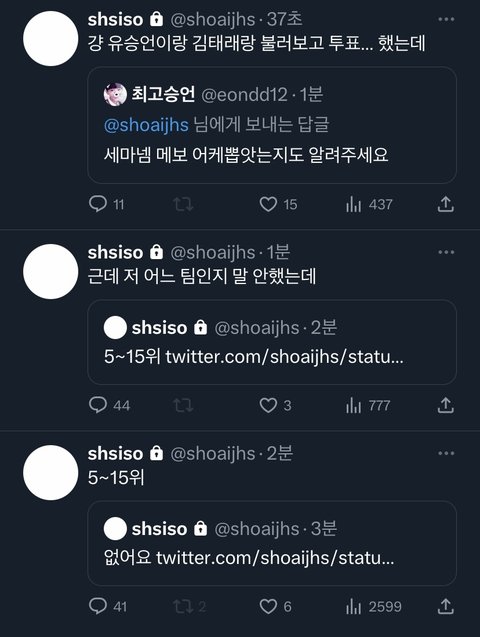Open replies on the tweet with 41 comments
This screenshot has width=480, height=637.
108,606
